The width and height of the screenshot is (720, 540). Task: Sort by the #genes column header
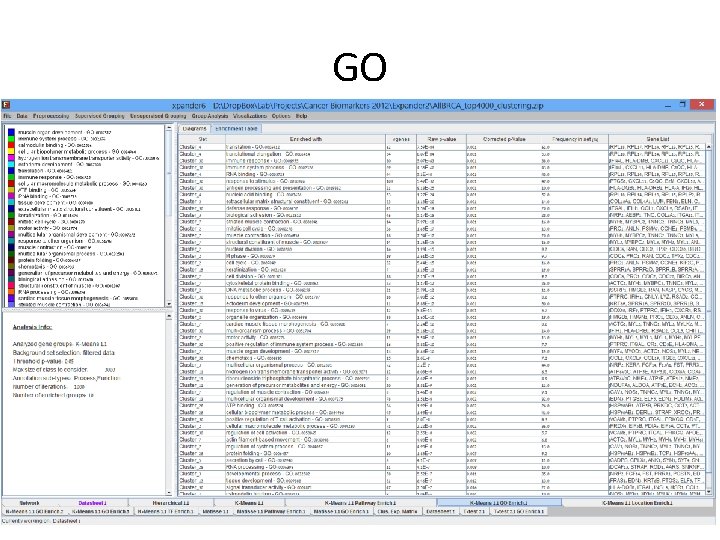(401, 139)
